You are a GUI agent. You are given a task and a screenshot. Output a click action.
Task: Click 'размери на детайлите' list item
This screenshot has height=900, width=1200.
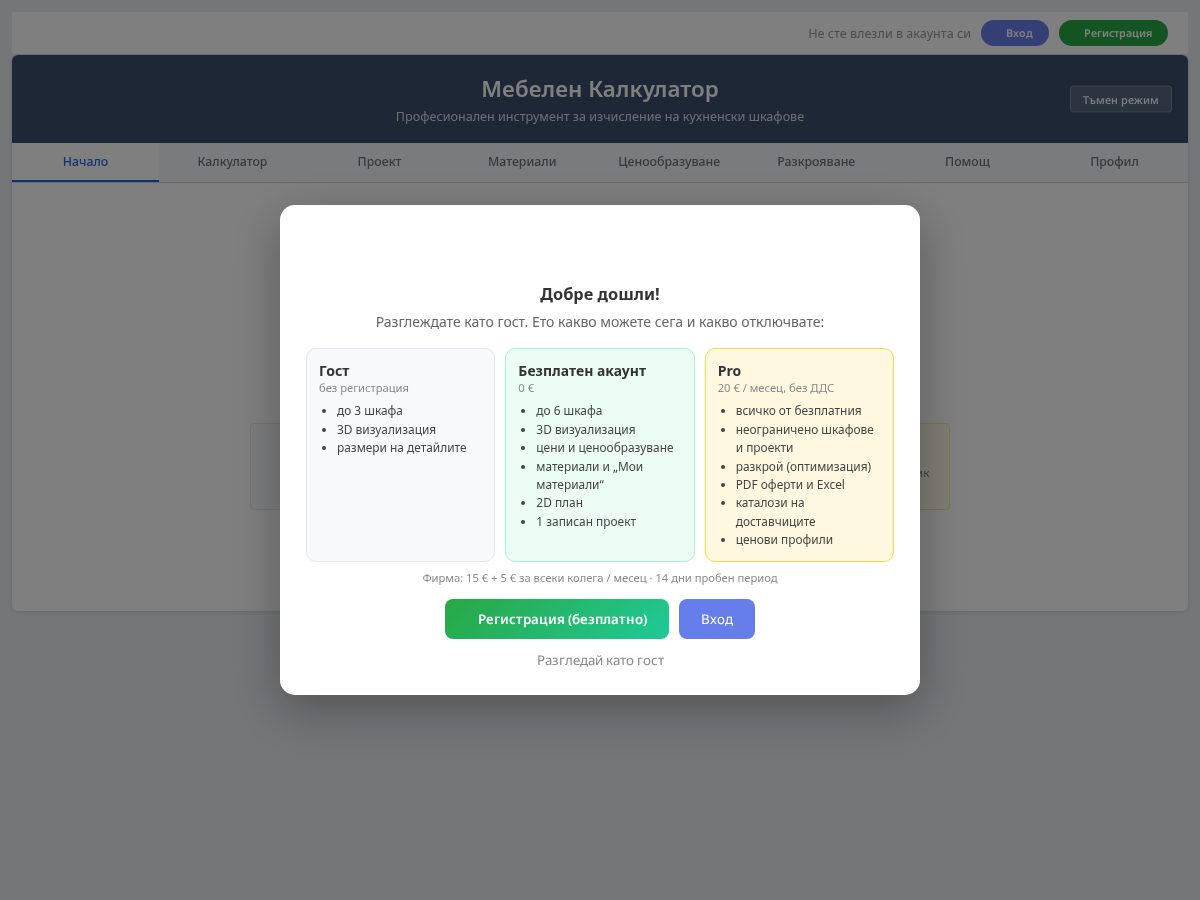402,448
